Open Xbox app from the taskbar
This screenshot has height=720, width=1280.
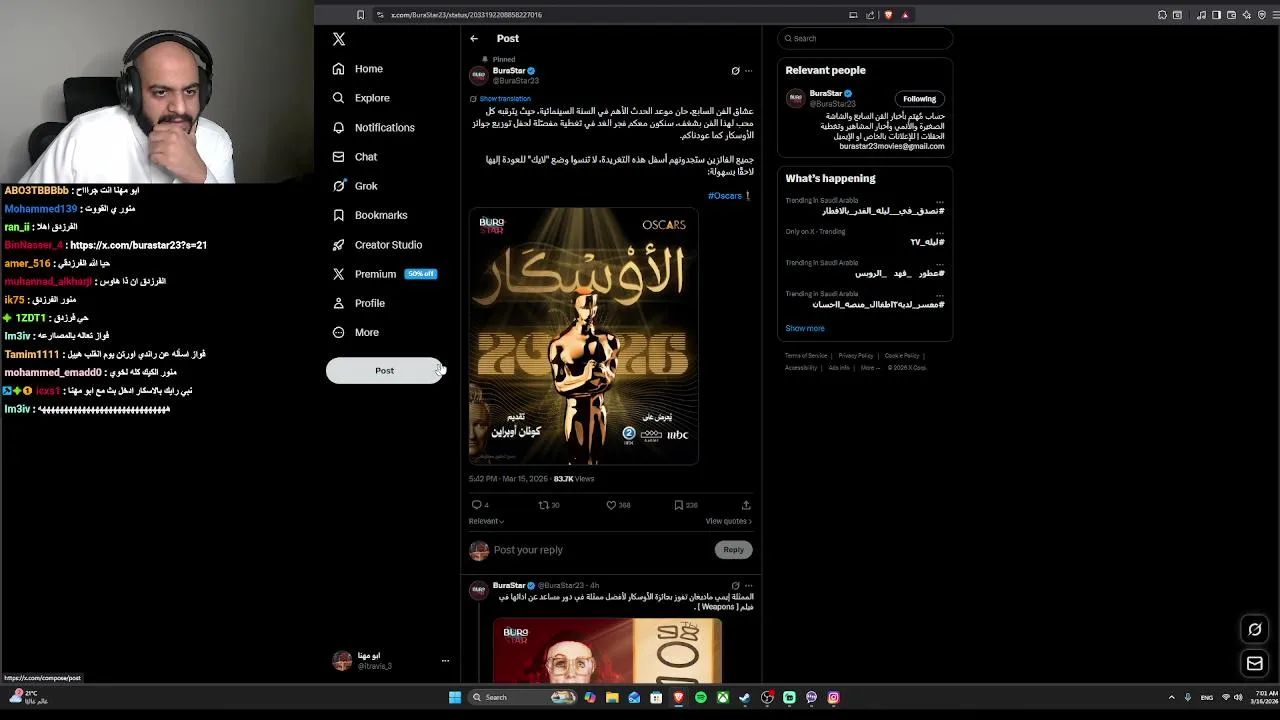click(722, 697)
